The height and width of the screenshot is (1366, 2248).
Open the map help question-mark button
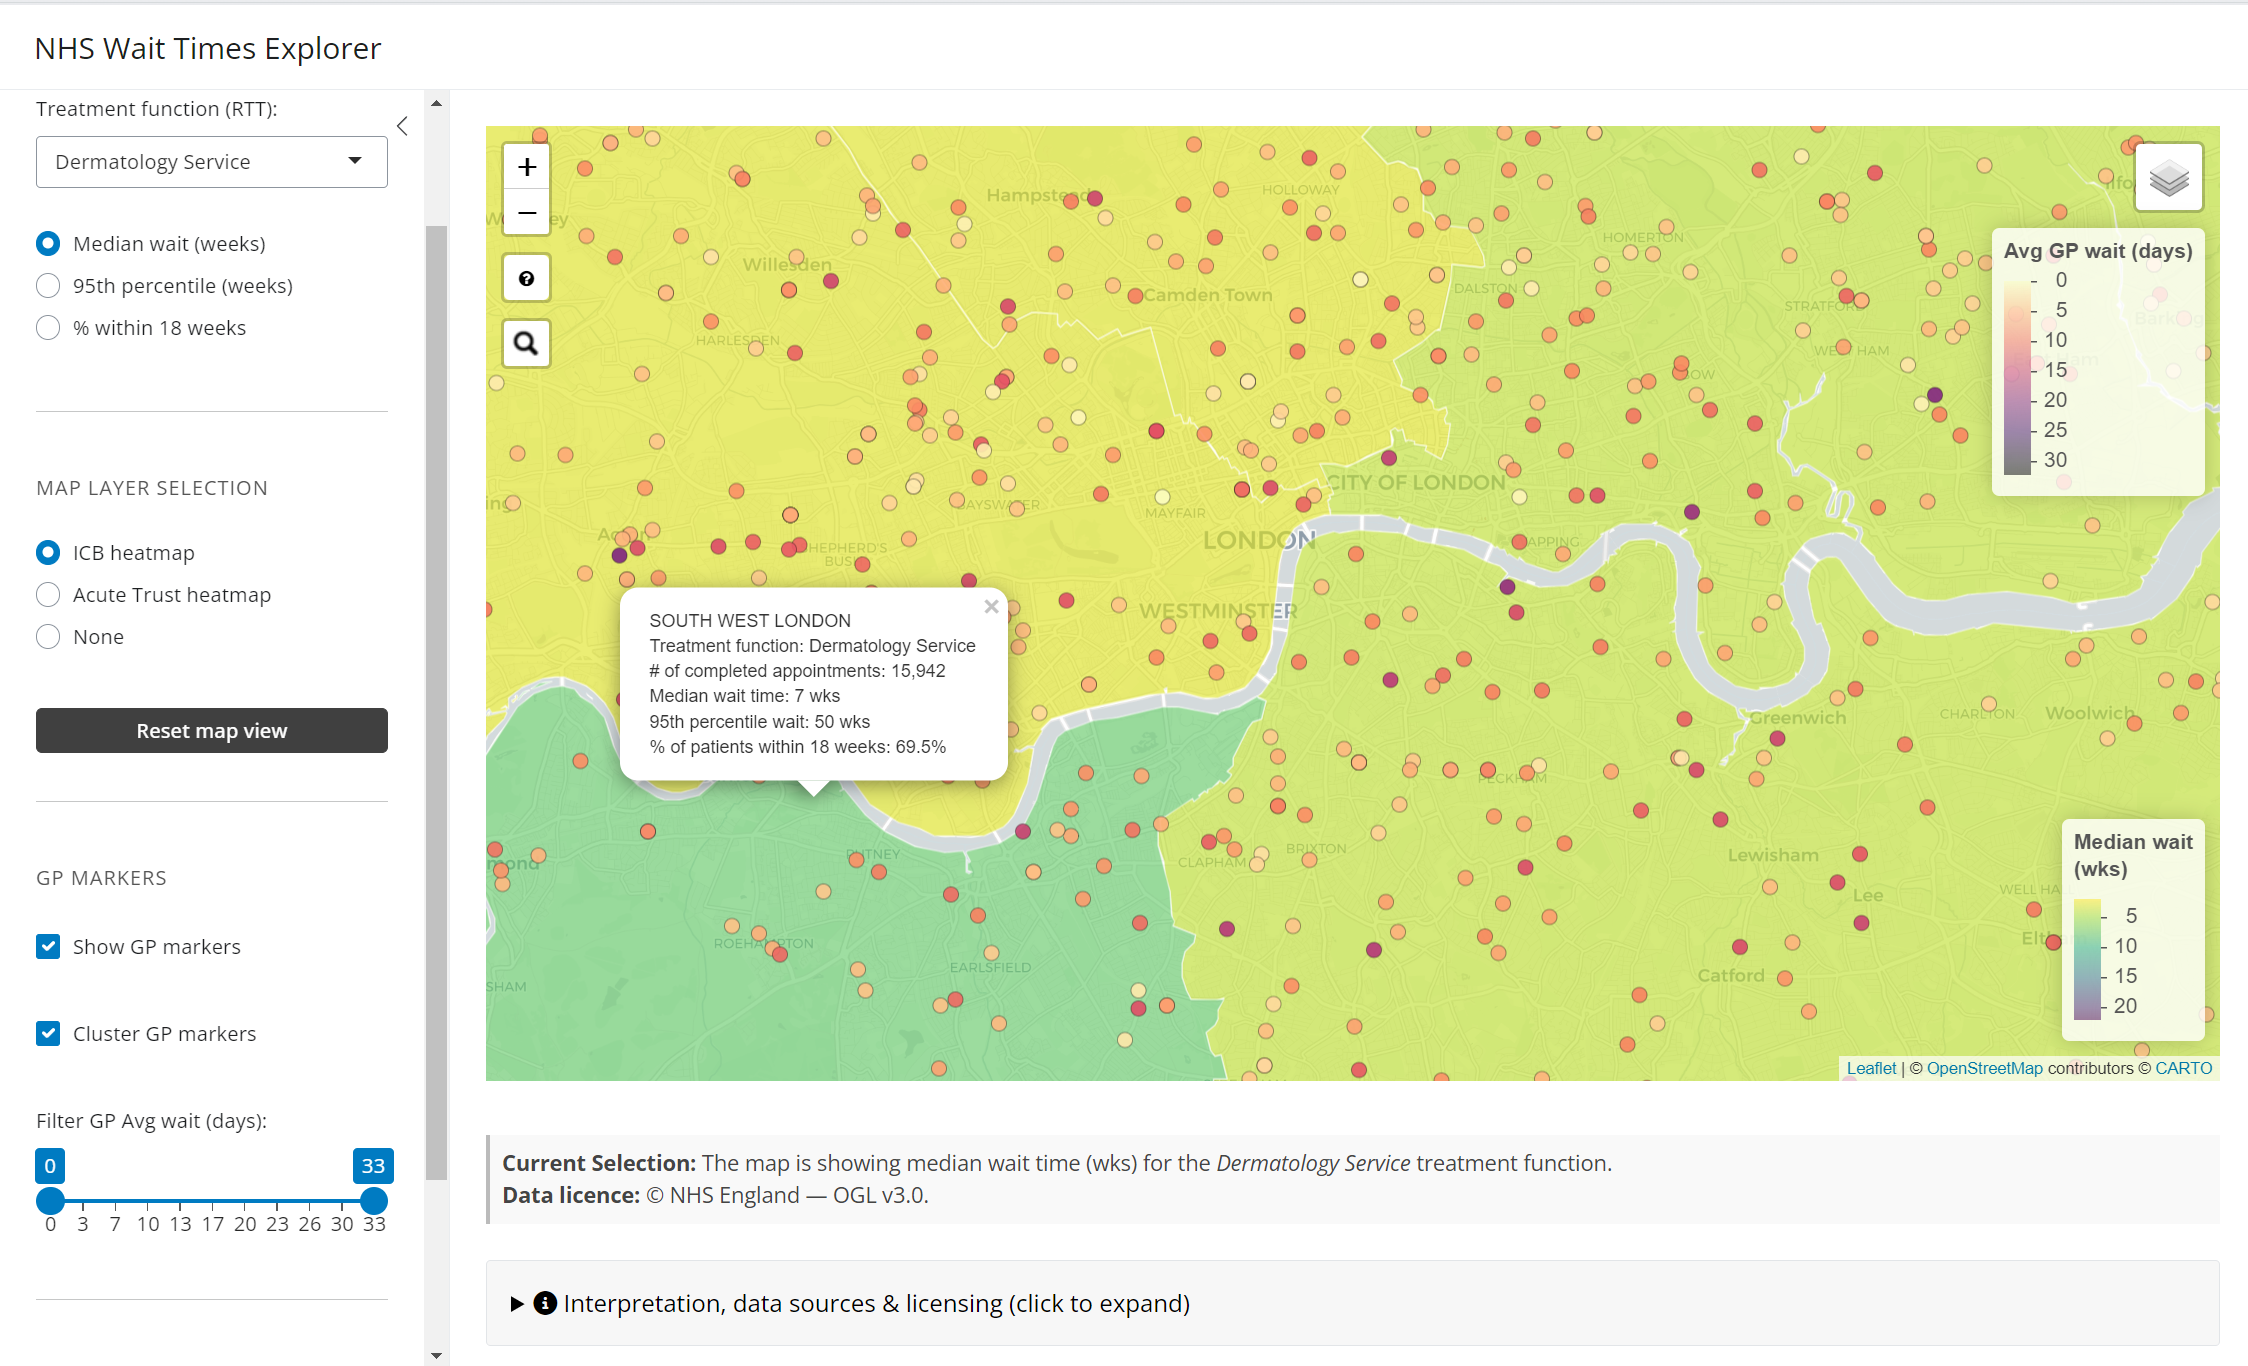coord(527,279)
